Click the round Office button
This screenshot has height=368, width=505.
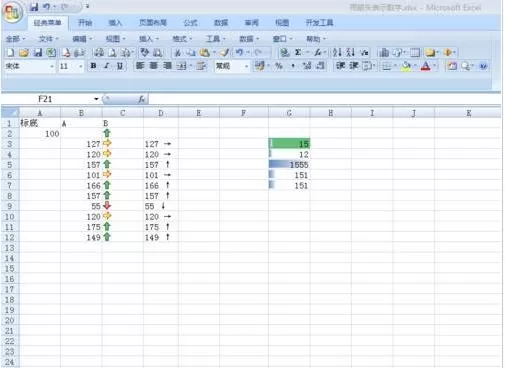12,12
